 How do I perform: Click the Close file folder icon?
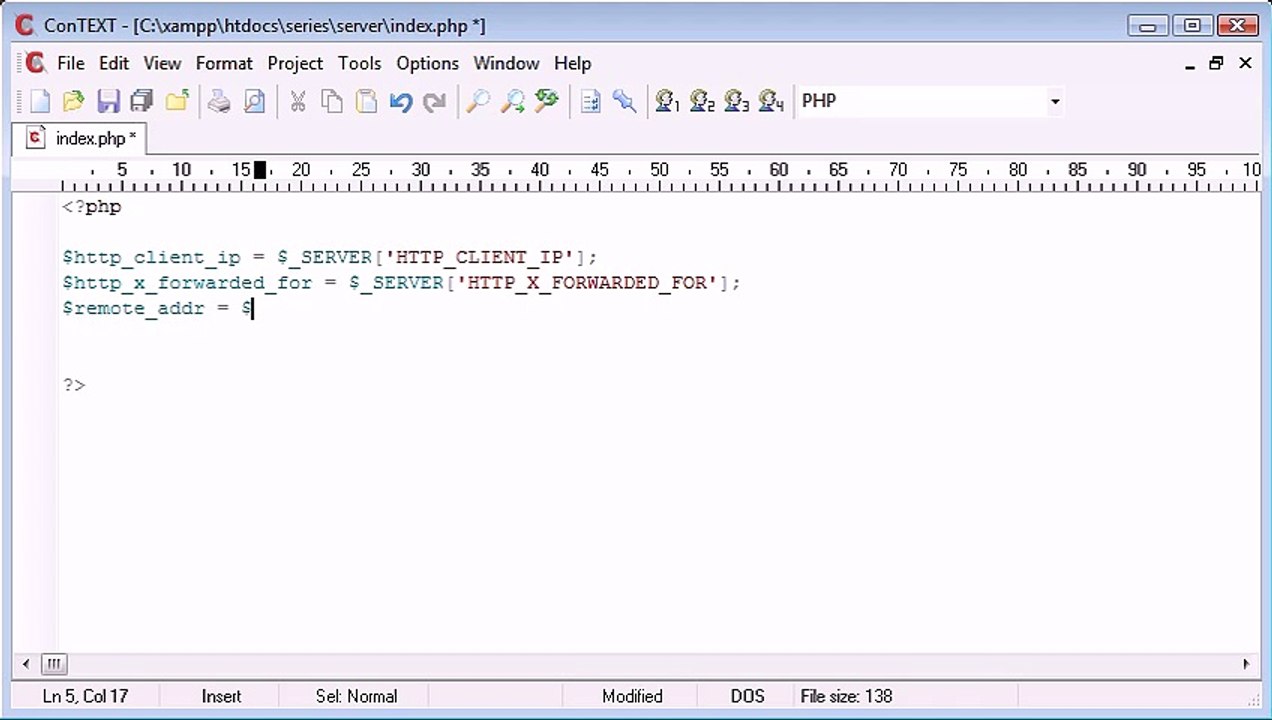(177, 101)
